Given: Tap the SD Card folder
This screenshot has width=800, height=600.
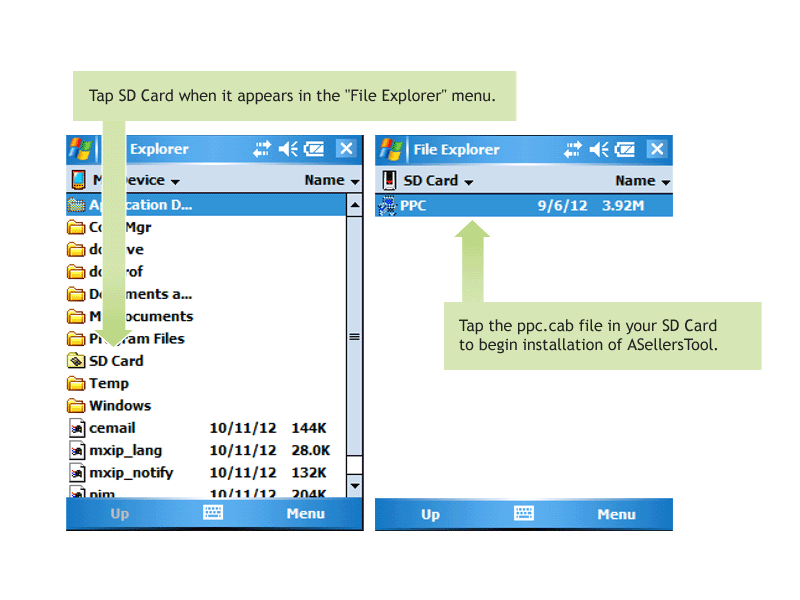Looking at the screenshot, I should coord(106,361).
